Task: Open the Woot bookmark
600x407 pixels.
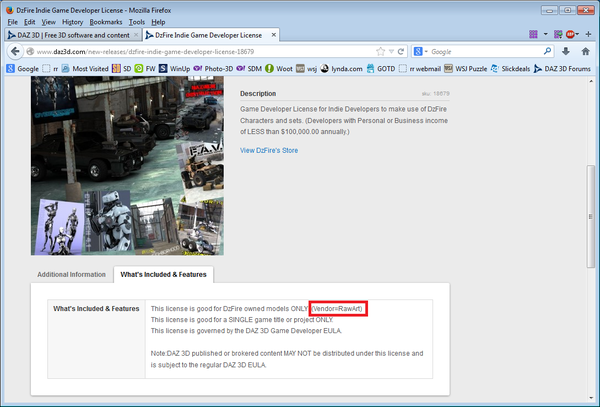Action: (x=279, y=68)
